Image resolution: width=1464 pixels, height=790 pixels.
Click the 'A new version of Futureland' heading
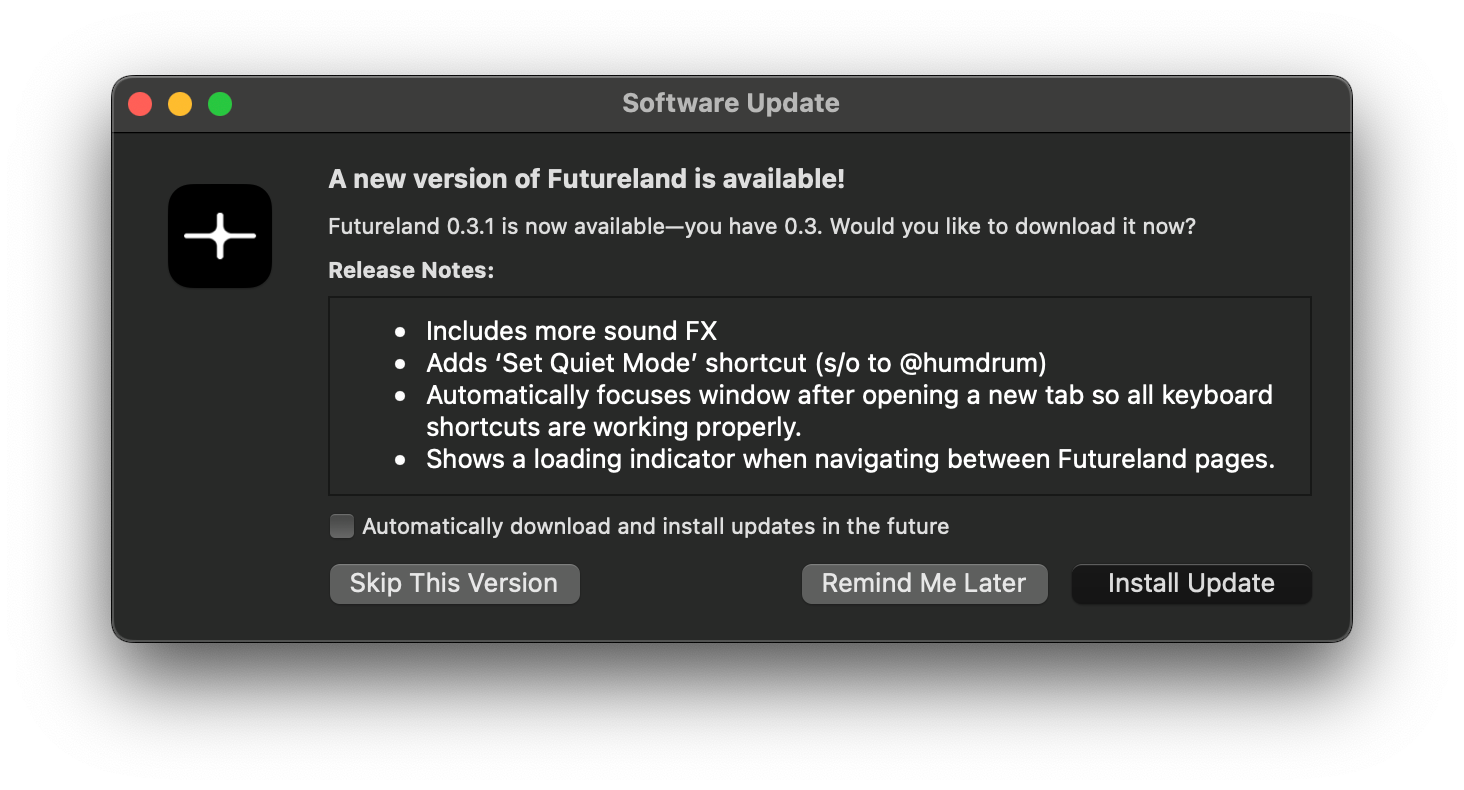(586, 179)
